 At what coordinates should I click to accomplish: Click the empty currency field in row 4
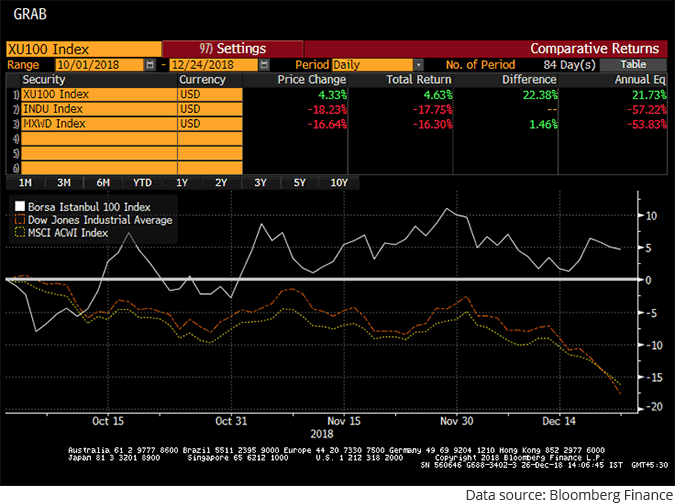click(210, 139)
